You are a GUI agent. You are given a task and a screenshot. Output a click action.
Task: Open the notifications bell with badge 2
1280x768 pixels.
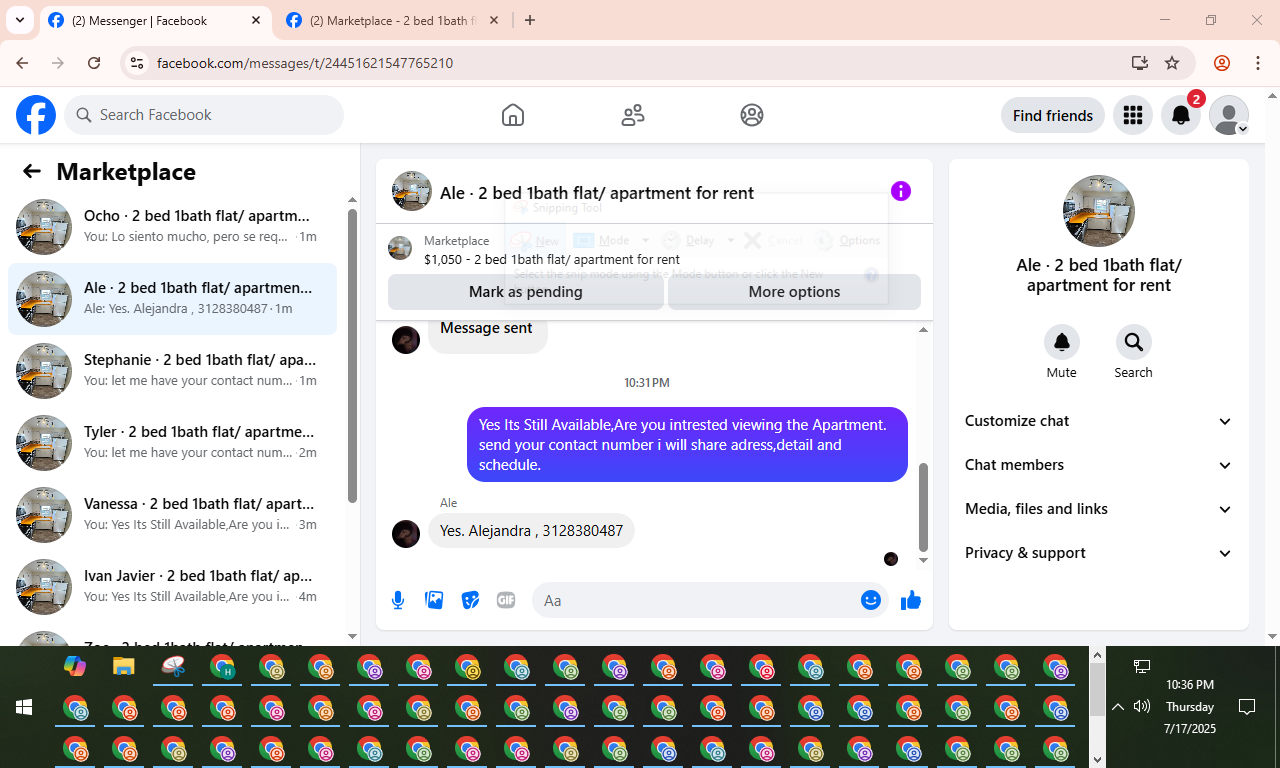click(x=1181, y=115)
